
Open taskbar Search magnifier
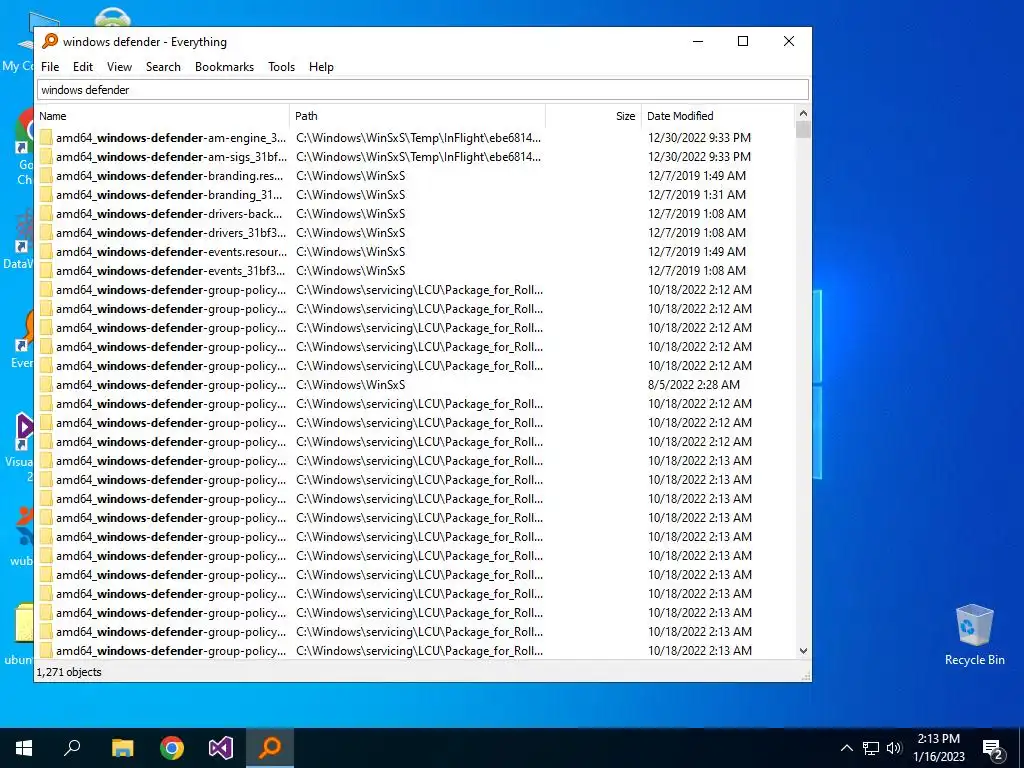pyautogui.click(x=72, y=748)
